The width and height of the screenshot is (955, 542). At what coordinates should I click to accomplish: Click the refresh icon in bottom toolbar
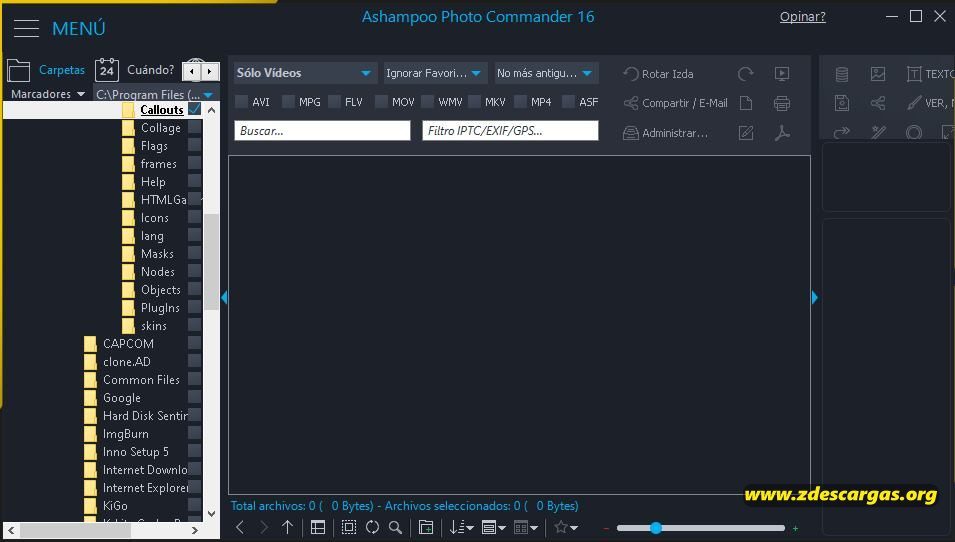(x=372, y=527)
